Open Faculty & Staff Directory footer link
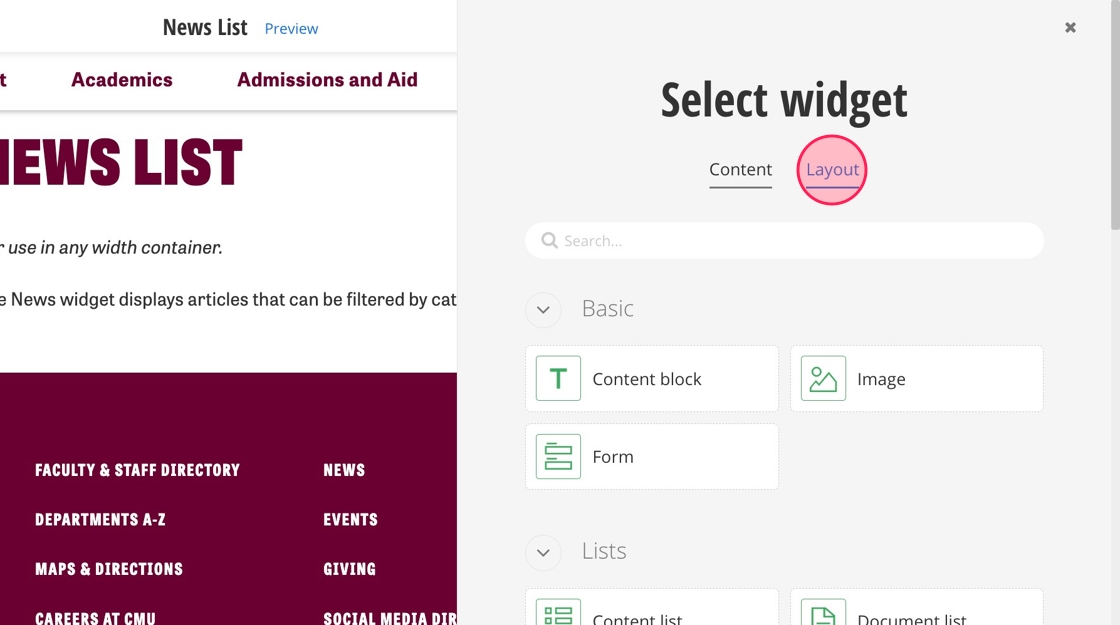 pyautogui.click(x=137, y=470)
